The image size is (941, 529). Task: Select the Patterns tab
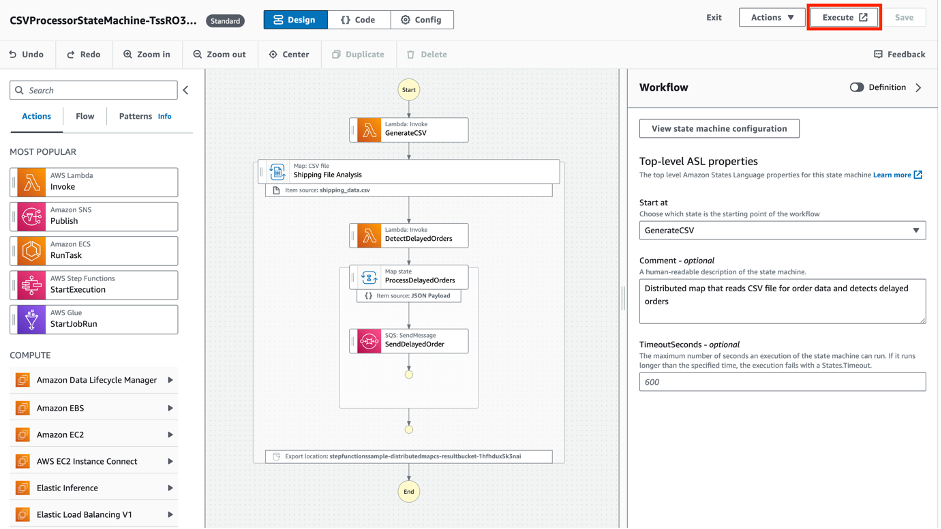(136, 116)
